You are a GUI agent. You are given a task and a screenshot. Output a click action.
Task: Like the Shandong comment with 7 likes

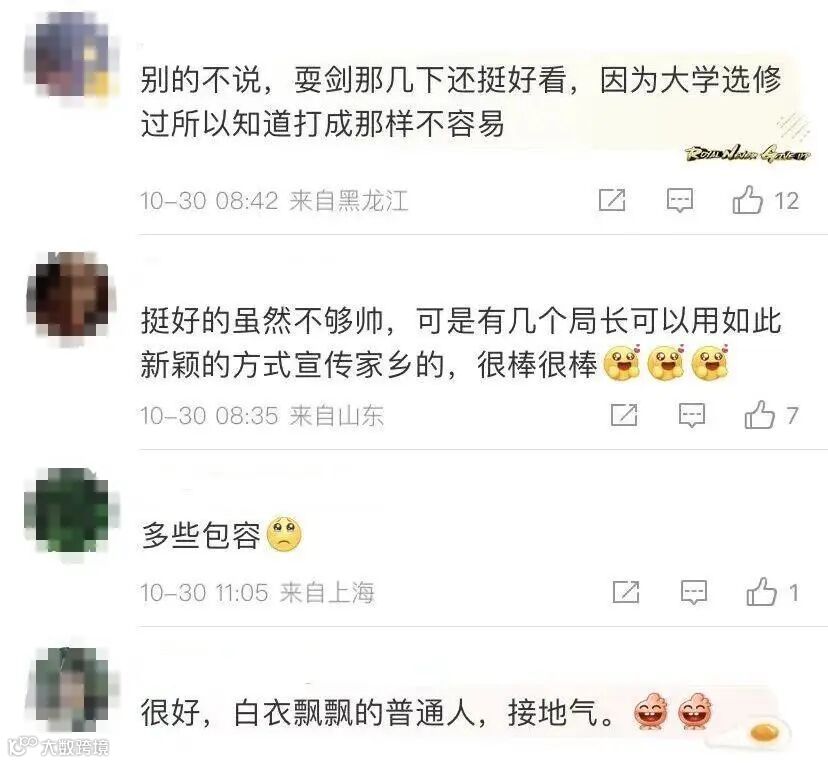click(759, 415)
